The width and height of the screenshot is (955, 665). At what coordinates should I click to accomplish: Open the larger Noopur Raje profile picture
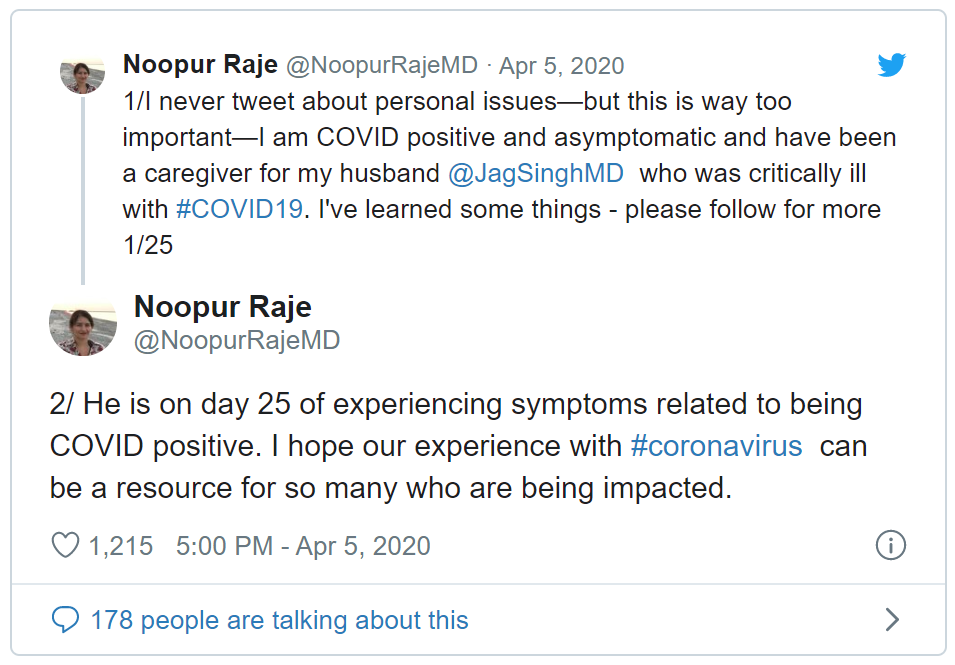coord(83,325)
